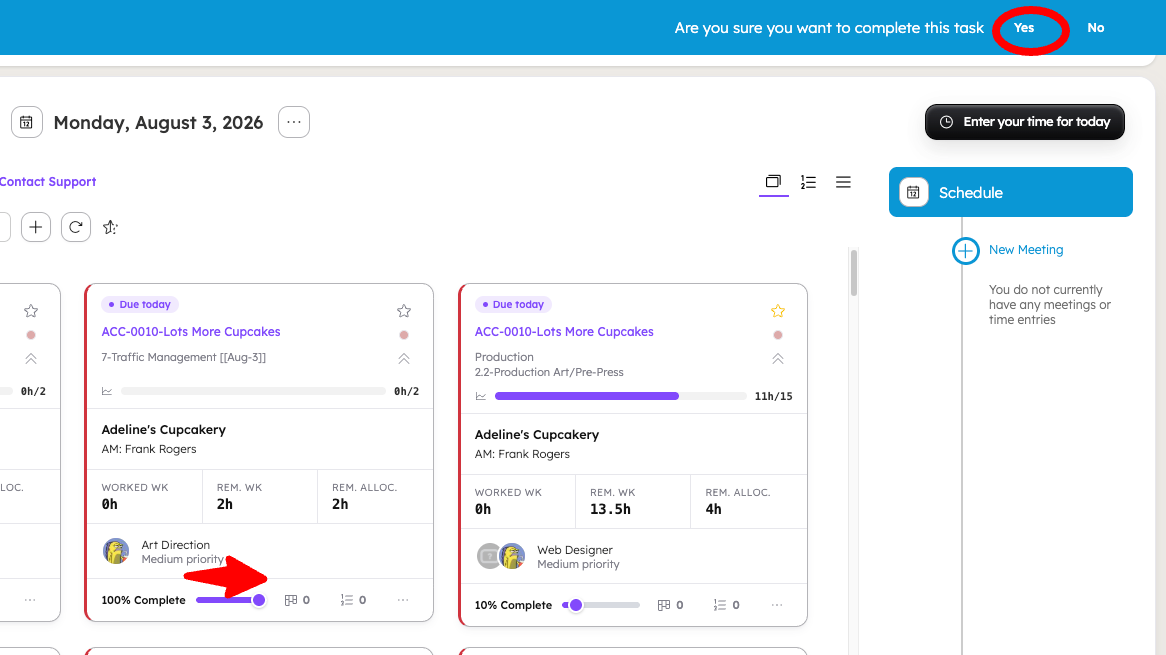1166x655 pixels.
Task: Open ACC-0010 link on Production card
Action: pos(564,332)
